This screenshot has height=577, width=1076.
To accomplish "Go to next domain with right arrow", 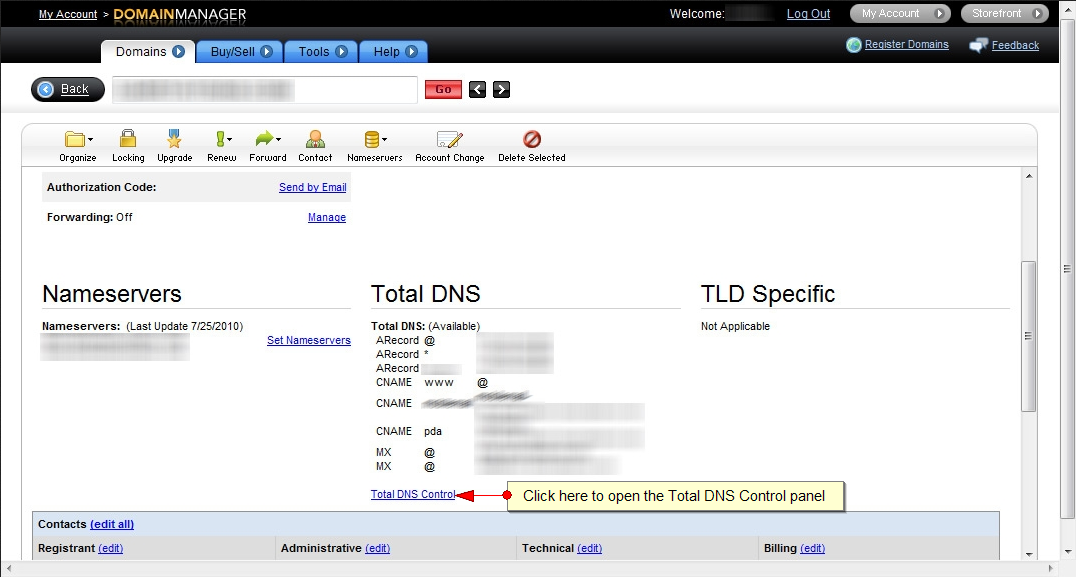I will tap(502, 89).
